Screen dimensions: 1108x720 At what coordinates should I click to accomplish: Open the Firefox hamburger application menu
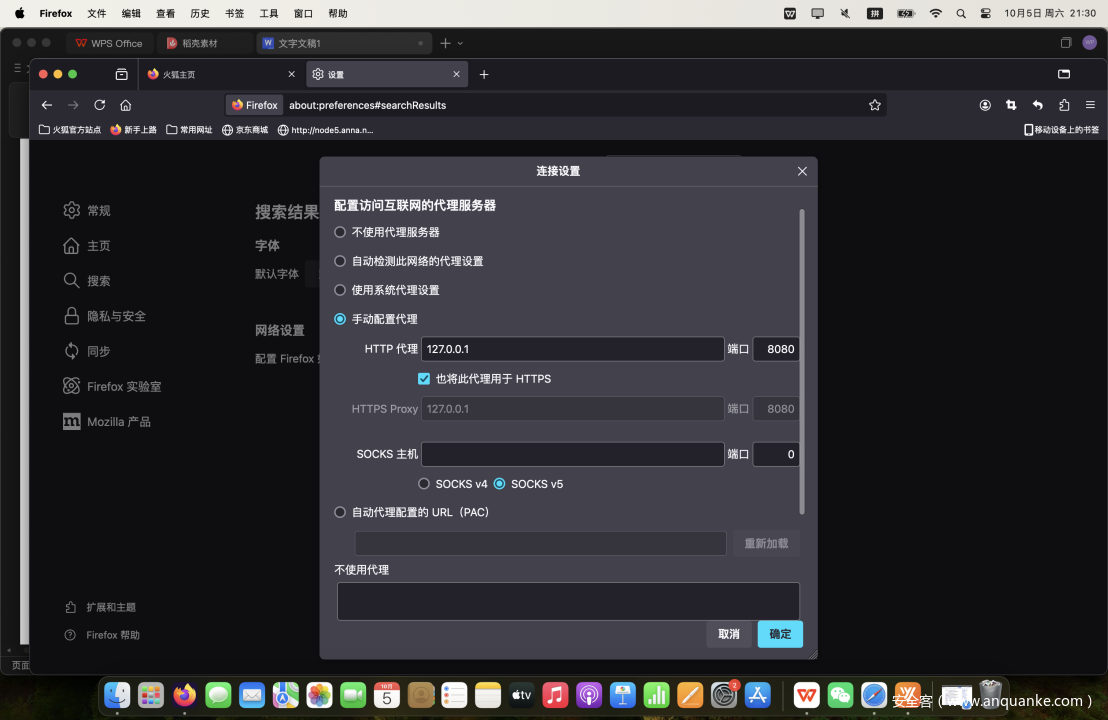(1090, 105)
